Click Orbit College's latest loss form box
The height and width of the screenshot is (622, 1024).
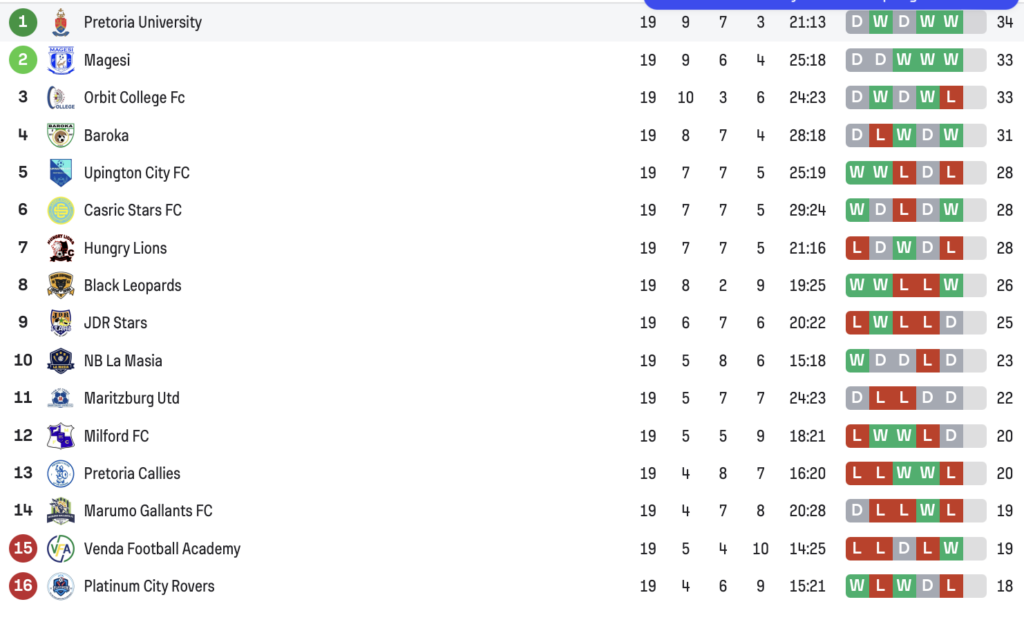click(950, 98)
